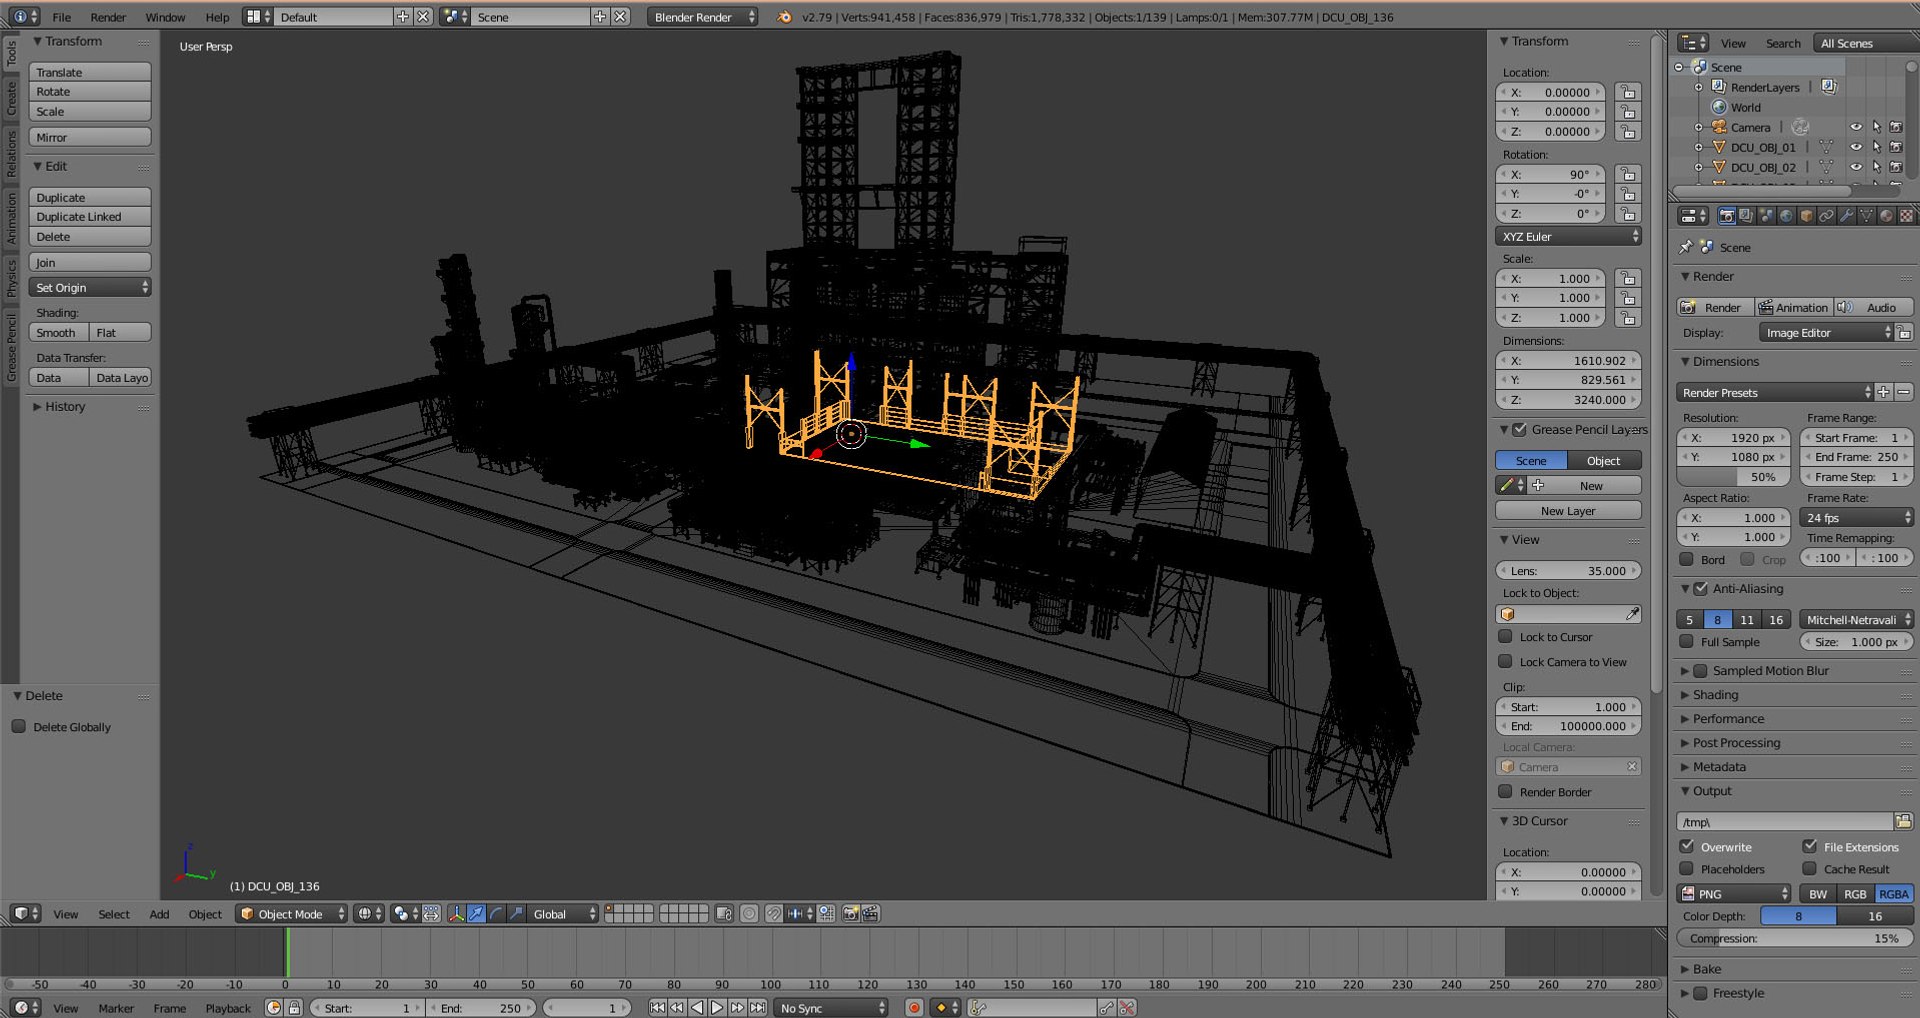
Task: Open the Constraints properties tab
Action: tap(1826, 216)
